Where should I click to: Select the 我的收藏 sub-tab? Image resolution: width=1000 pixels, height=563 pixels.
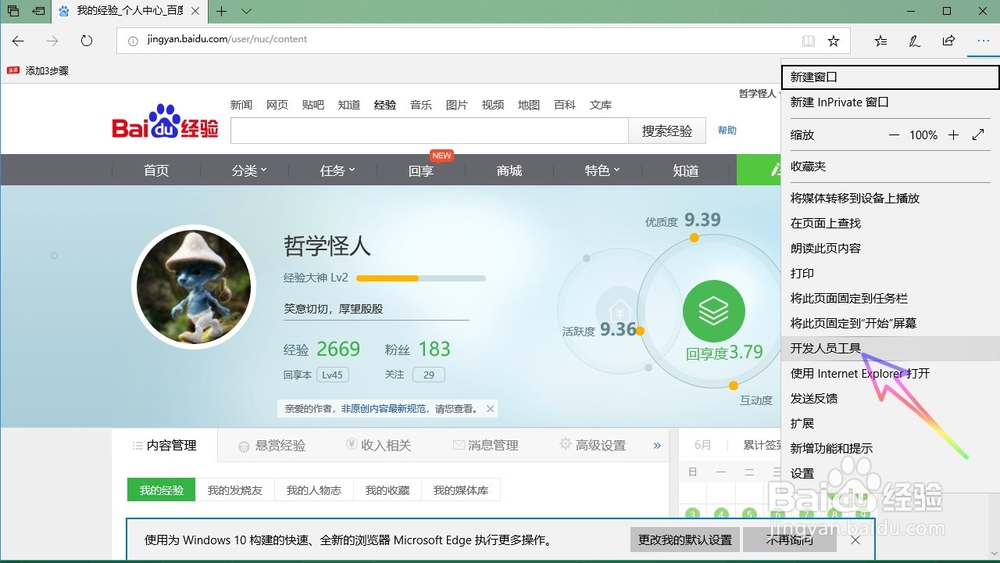(x=387, y=490)
